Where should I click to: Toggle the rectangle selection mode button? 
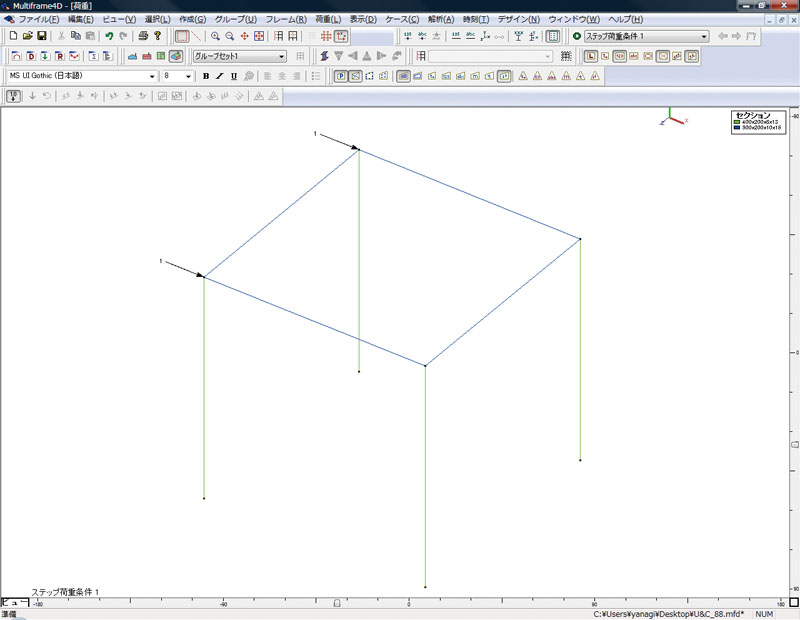pos(182,36)
